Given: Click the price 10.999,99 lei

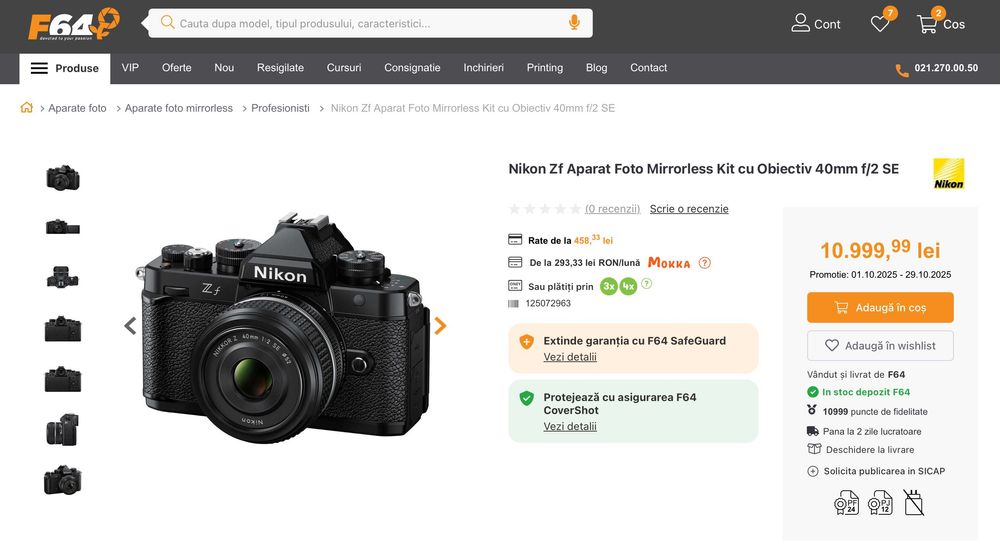Looking at the screenshot, I should pyautogui.click(x=880, y=250).
